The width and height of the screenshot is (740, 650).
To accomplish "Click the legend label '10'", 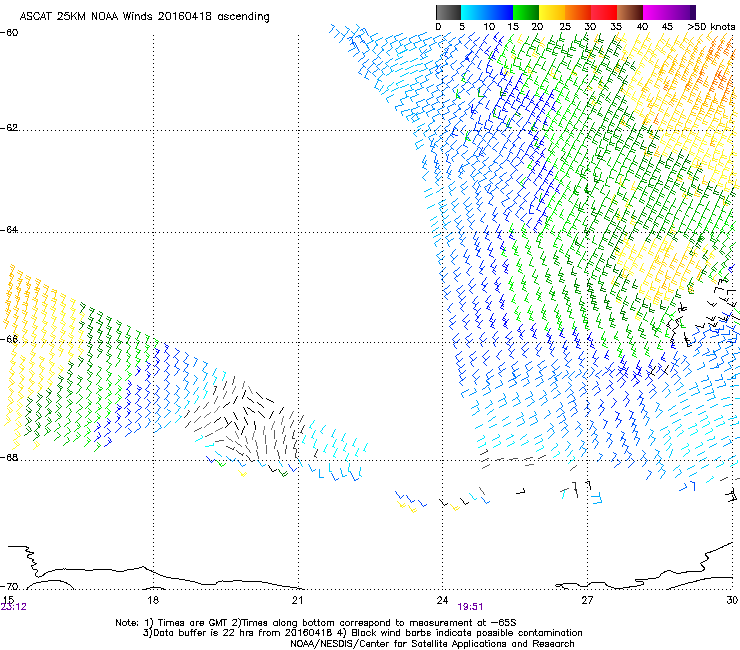I will pyautogui.click(x=489, y=27).
